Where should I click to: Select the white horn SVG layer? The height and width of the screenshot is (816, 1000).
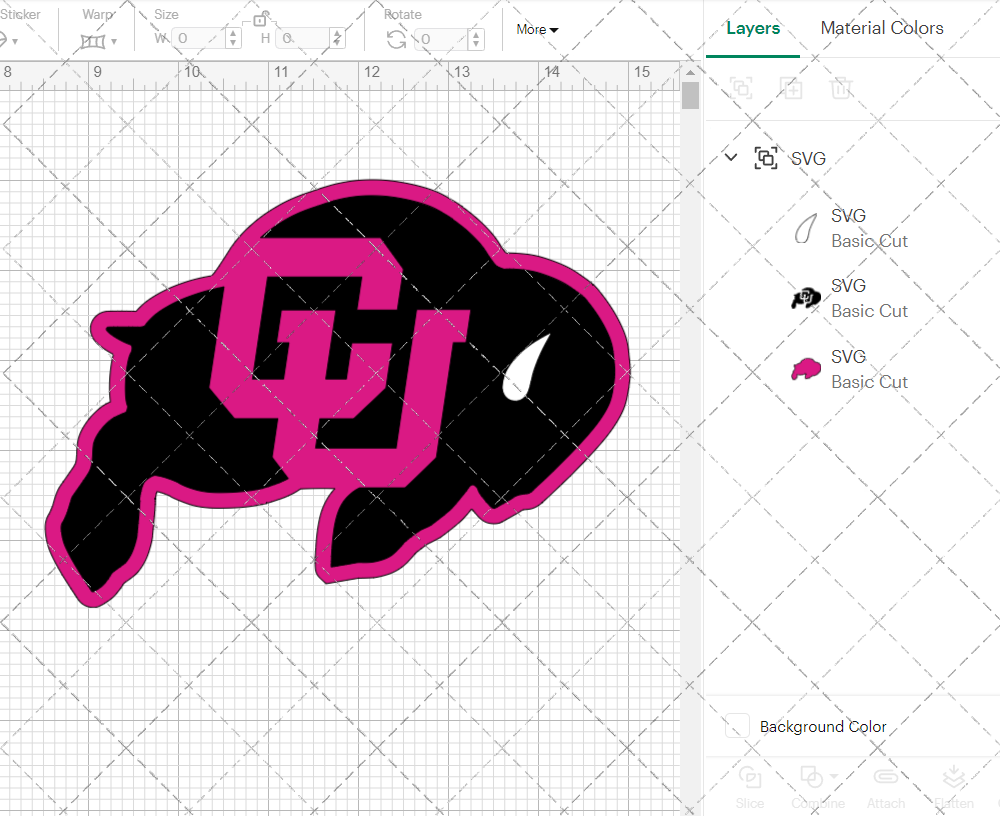tap(853, 228)
